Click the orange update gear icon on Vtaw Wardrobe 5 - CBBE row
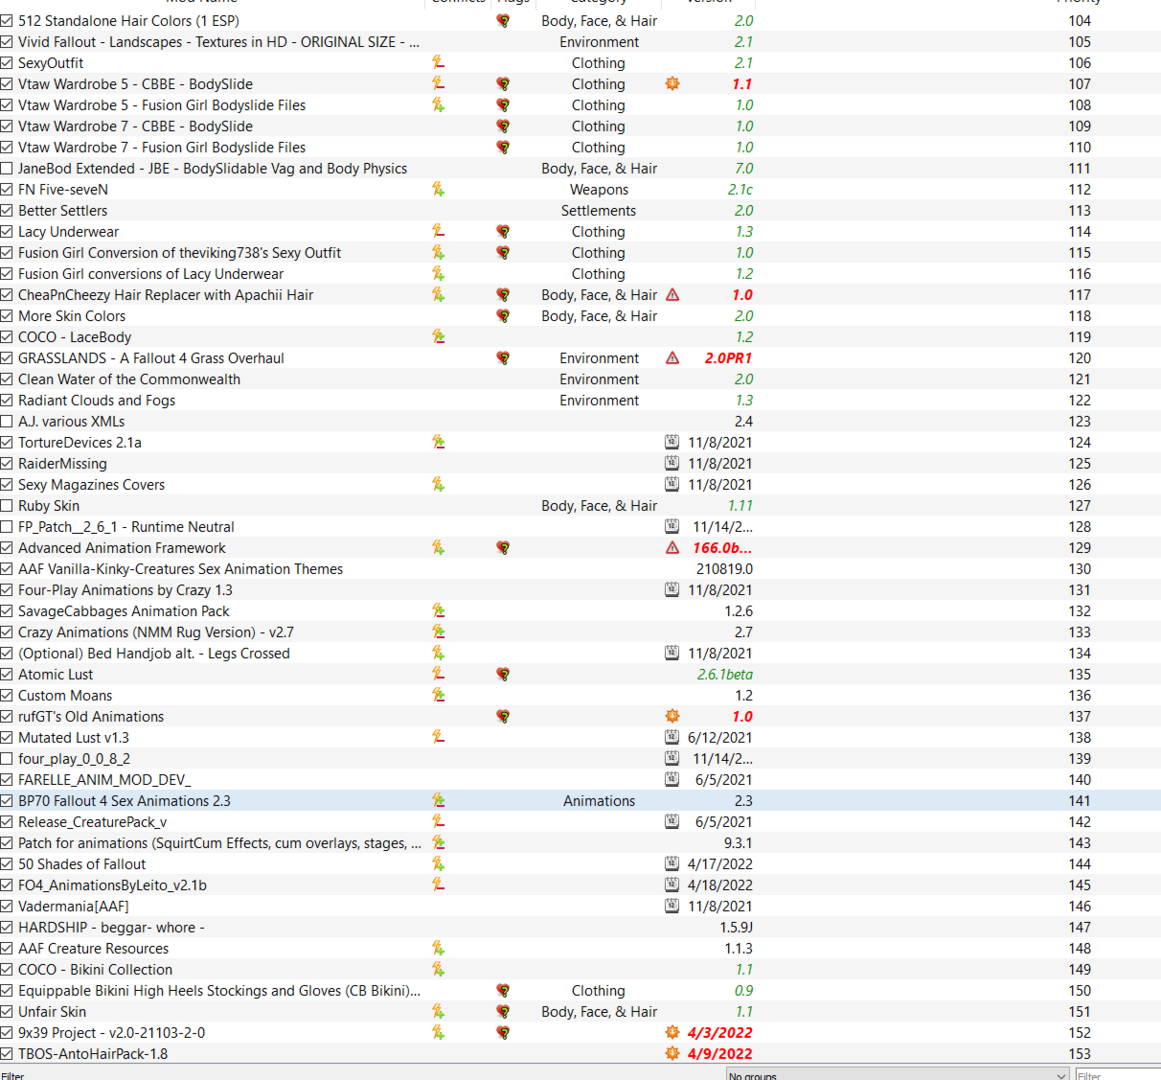The height and width of the screenshot is (1080, 1161). pyautogui.click(x=672, y=84)
